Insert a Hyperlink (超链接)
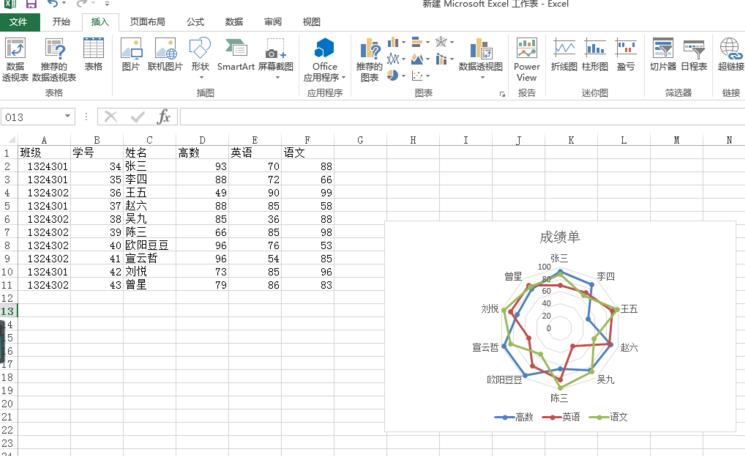Image resolution: width=745 pixels, height=456 pixels. (730, 54)
